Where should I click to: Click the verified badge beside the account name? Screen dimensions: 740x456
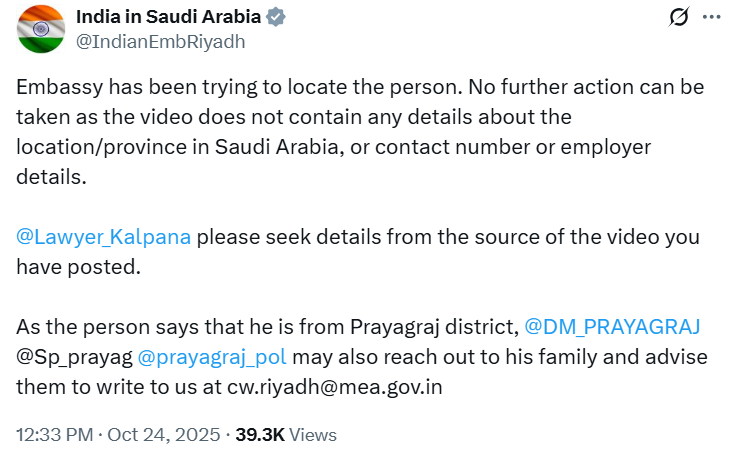coord(276,18)
